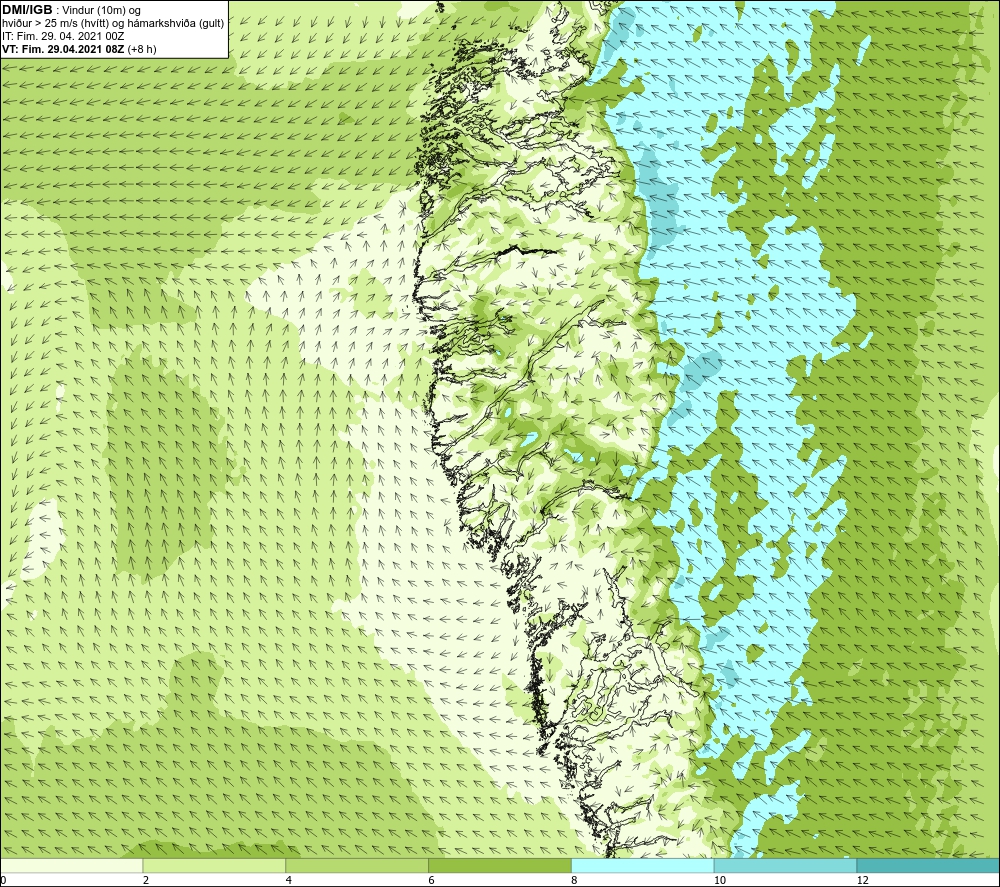Click the 'IT: Fim. 29. 04. 2021 00Z' line

(62, 36)
